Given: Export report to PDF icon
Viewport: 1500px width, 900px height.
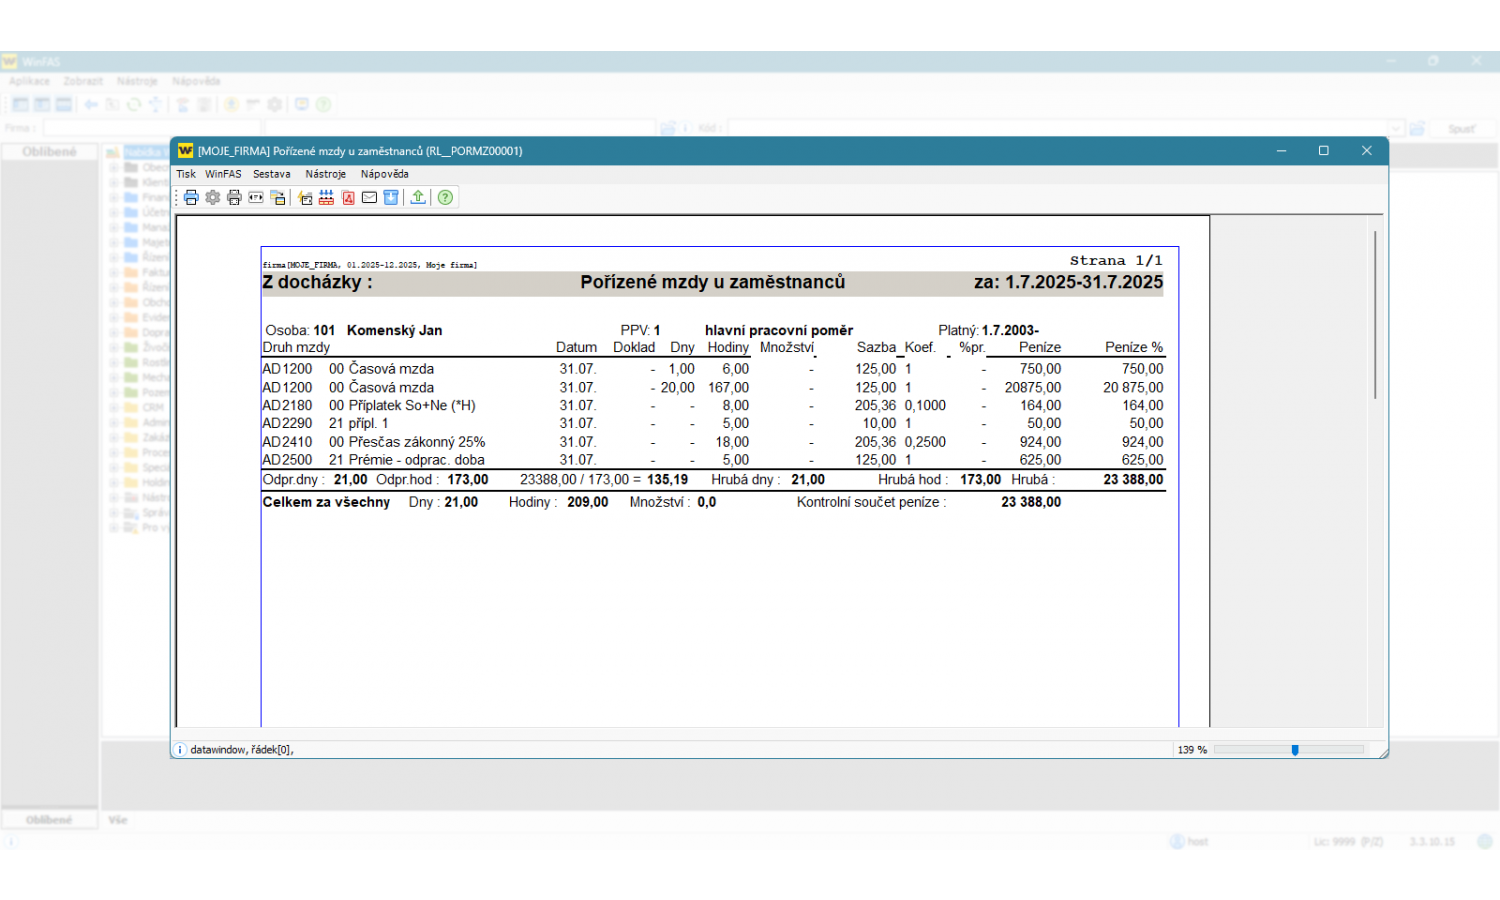Looking at the screenshot, I should [348, 198].
